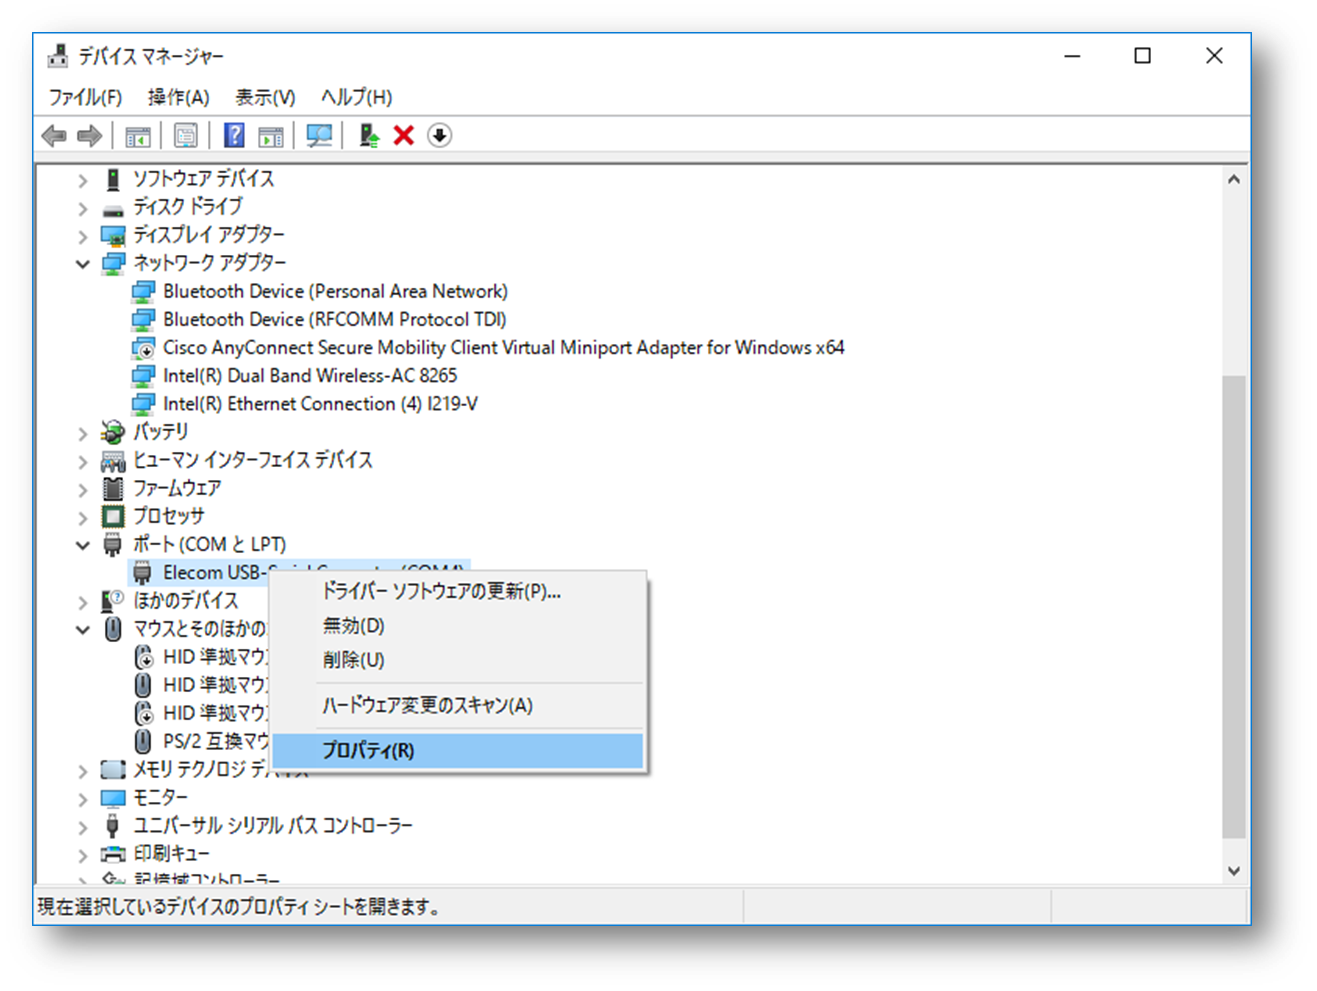Collapse the マウス devices node
Viewport: 1317px width, 991px height.
[83, 629]
